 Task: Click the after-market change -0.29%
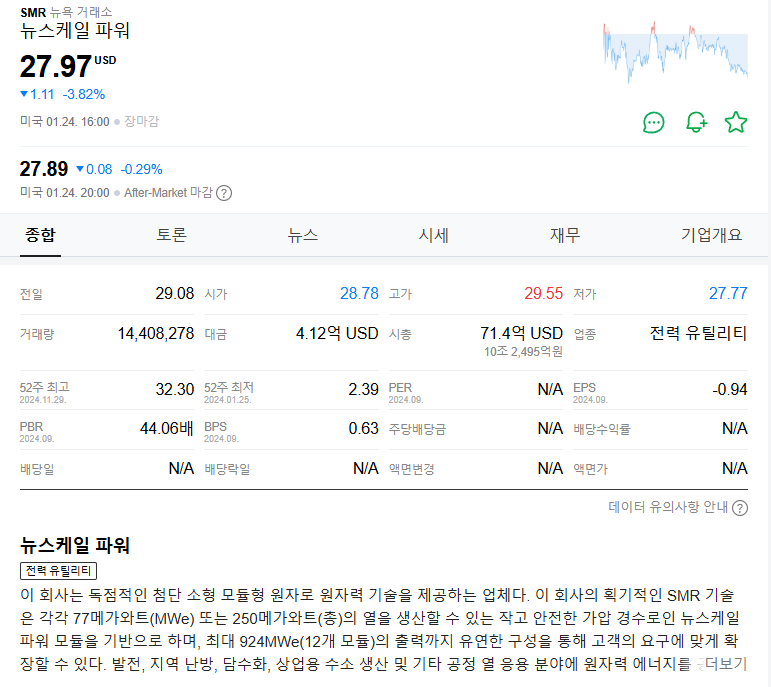(x=141, y=170)
